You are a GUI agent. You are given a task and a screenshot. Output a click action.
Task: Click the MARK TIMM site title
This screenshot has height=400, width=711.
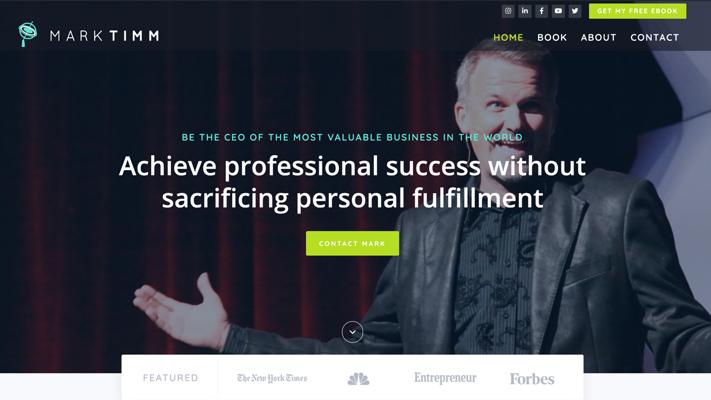(105, 36)
